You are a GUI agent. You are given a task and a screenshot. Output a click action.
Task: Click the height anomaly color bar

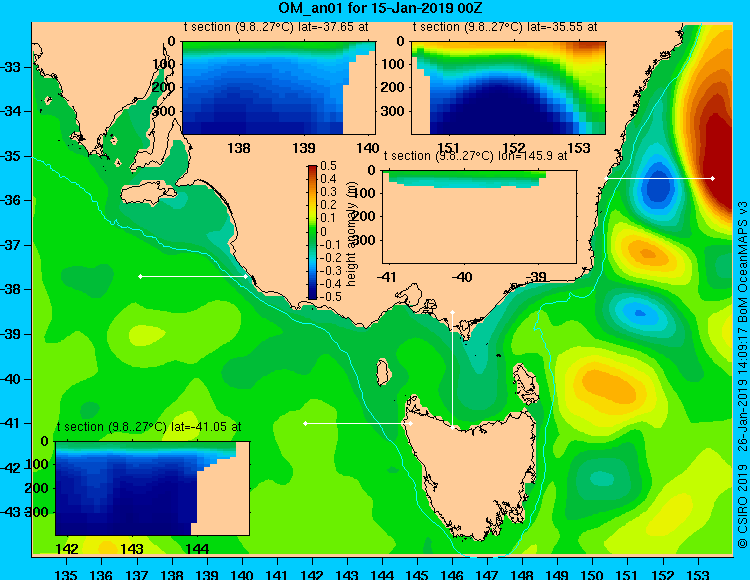point(312,232)
